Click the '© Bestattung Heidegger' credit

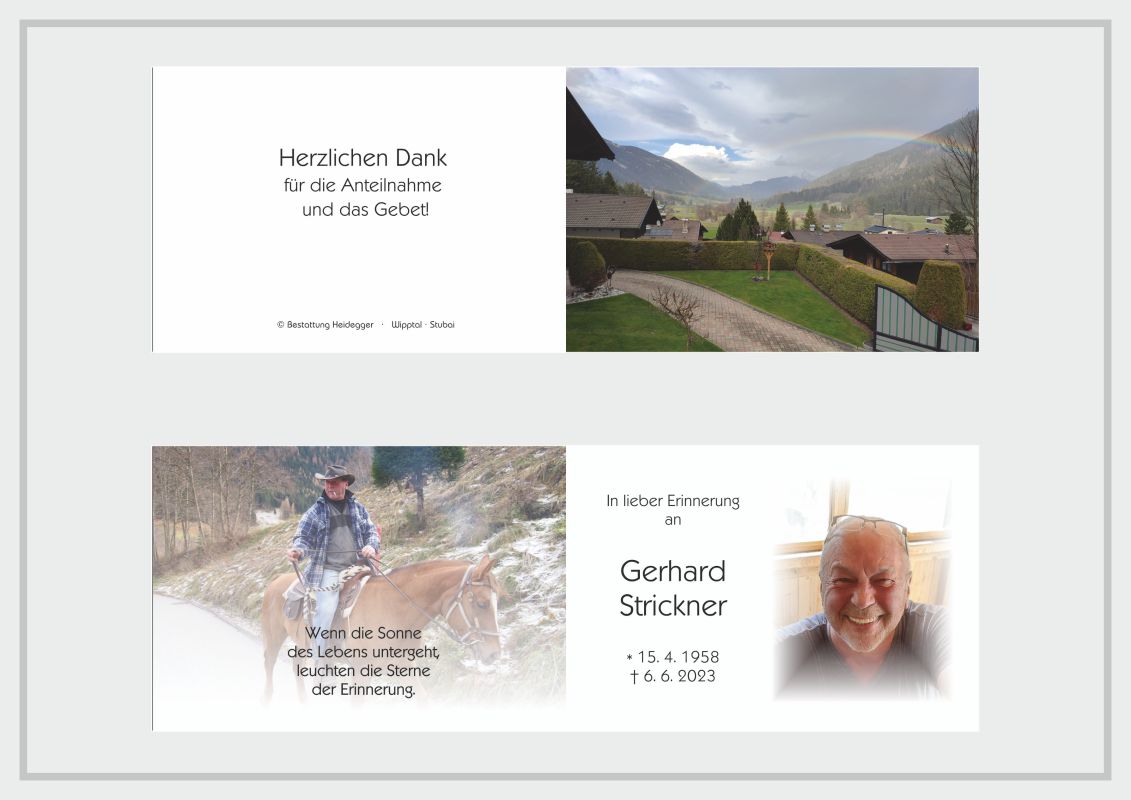(x=325, y=325)
